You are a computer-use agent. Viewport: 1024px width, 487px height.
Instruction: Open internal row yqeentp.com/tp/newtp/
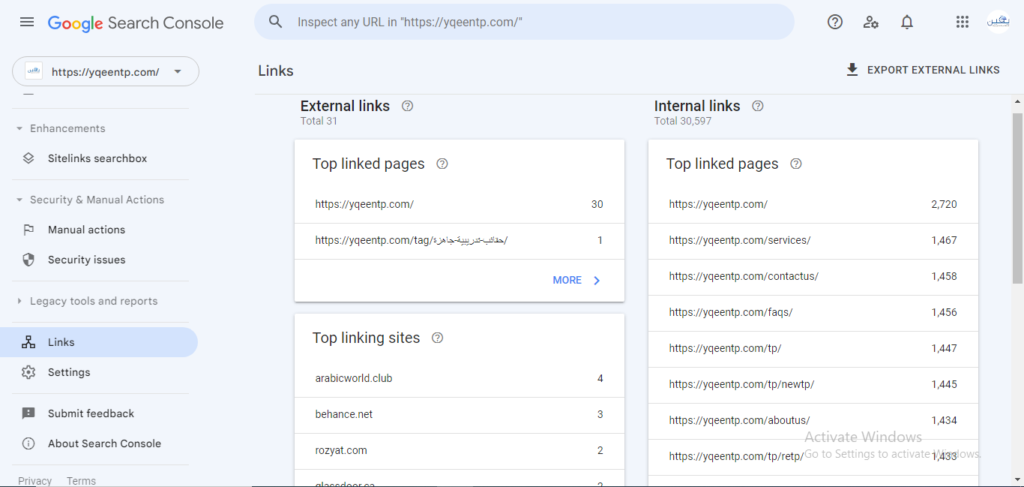813,384
